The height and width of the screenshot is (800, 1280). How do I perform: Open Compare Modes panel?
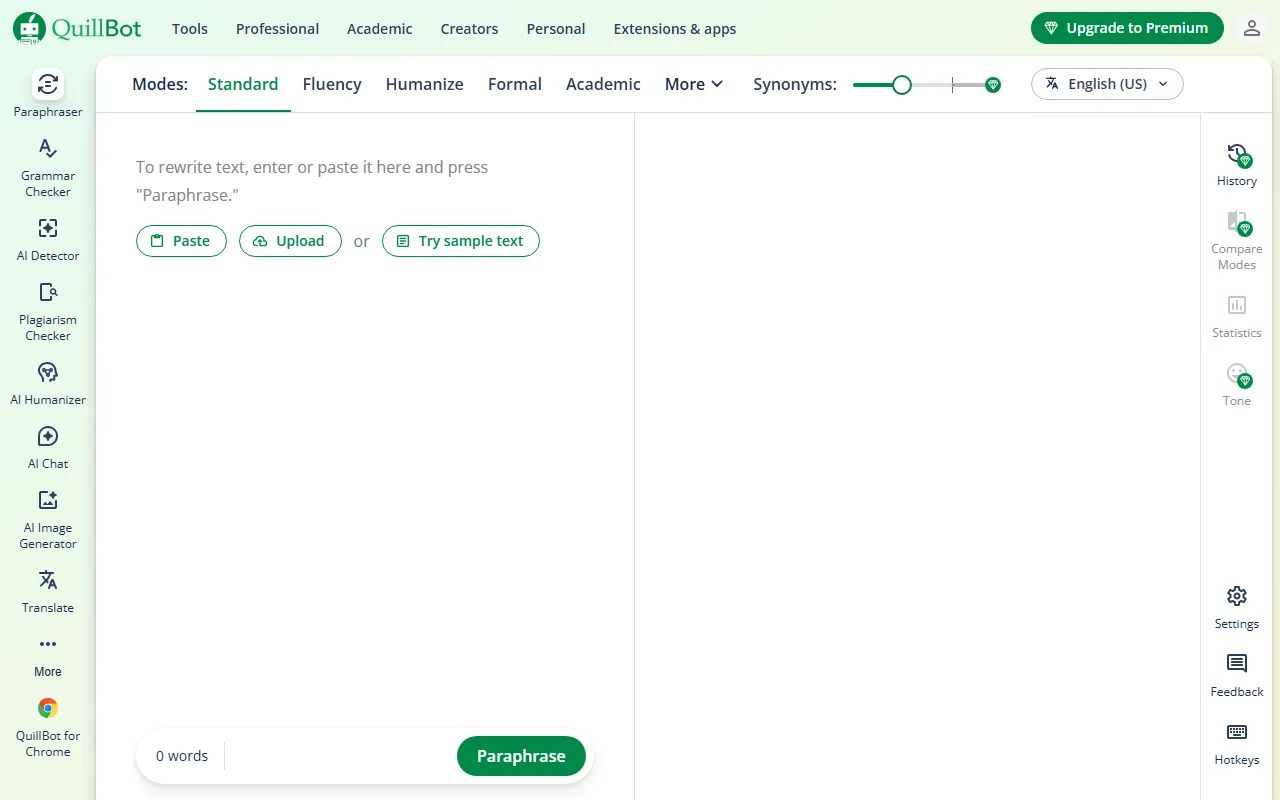tap(1236, 240)
